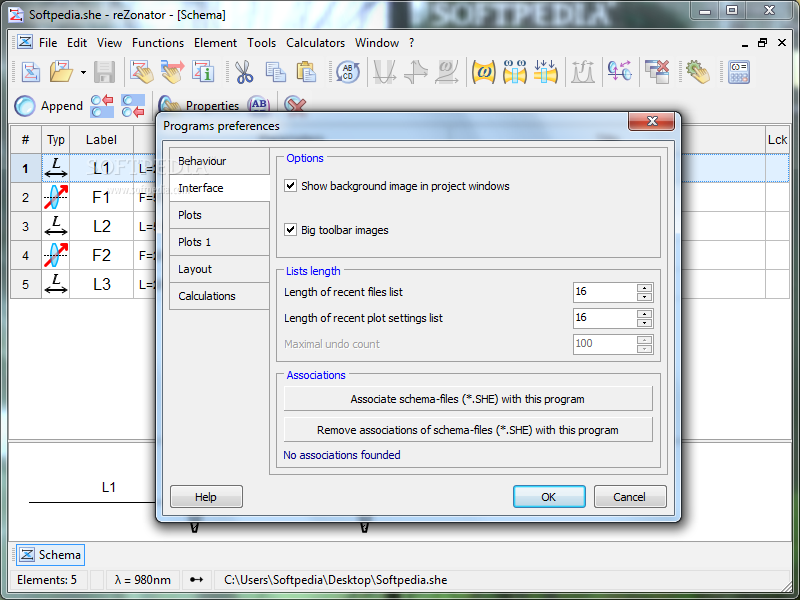Click the New schema toolbar icon
Viewport: 800px width, 600px height.
[x=31, y=71]
